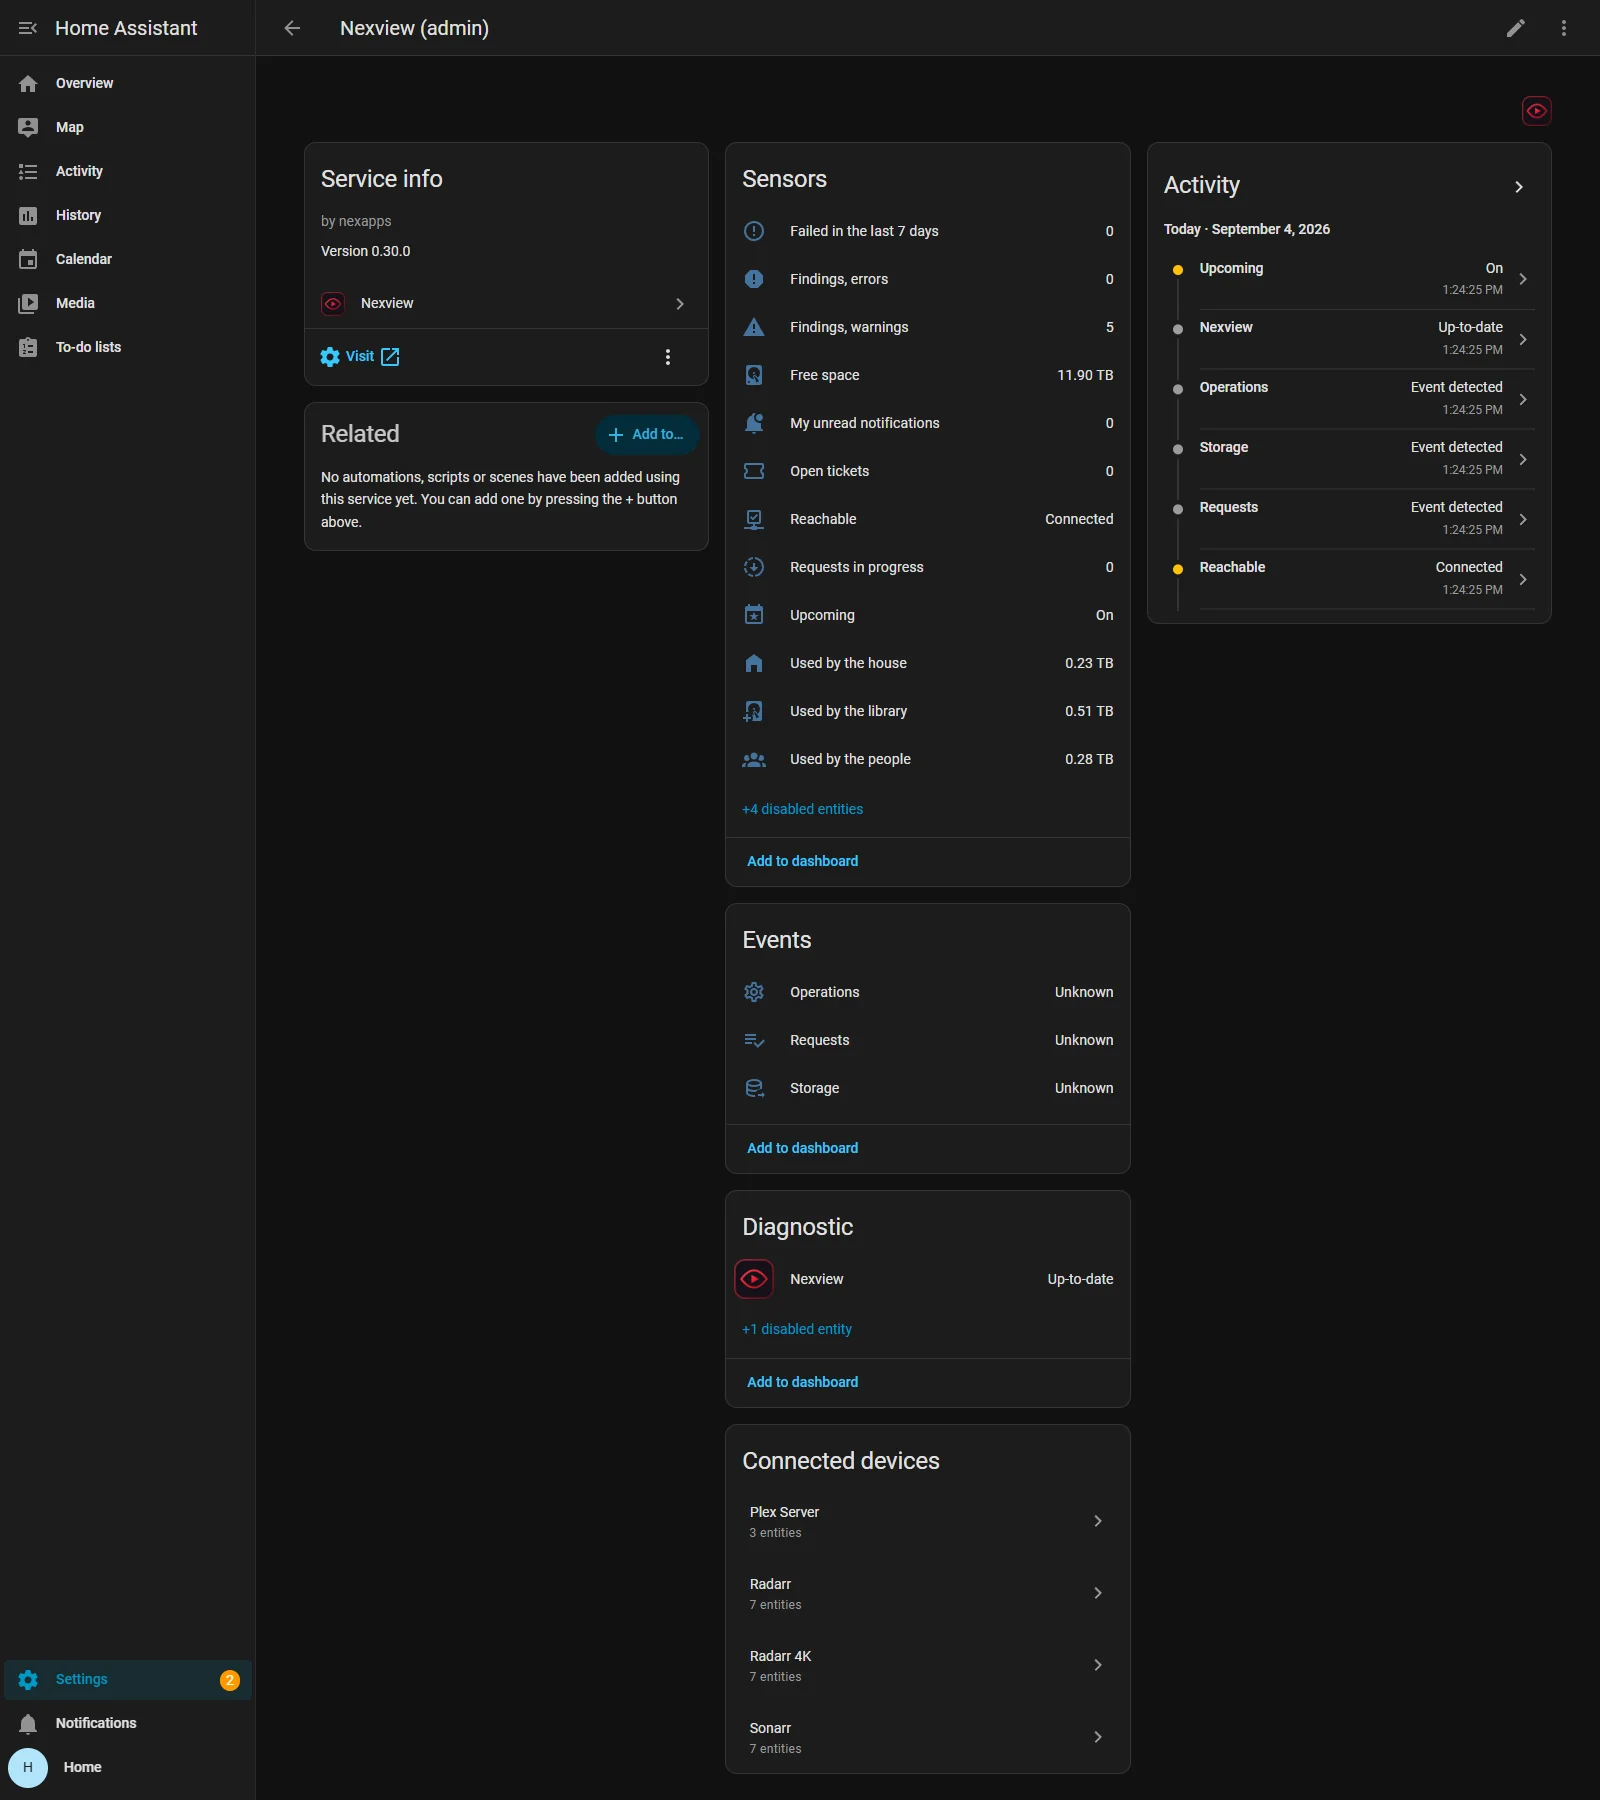Viewport: 1600px width, 1800px height.
Task: Click the Findings, warnings triangle icon
Action: tap(754, 327)
